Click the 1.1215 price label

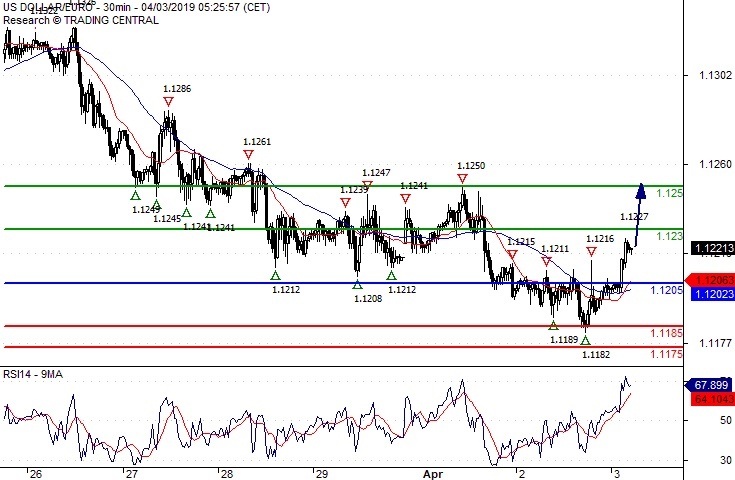521,242
